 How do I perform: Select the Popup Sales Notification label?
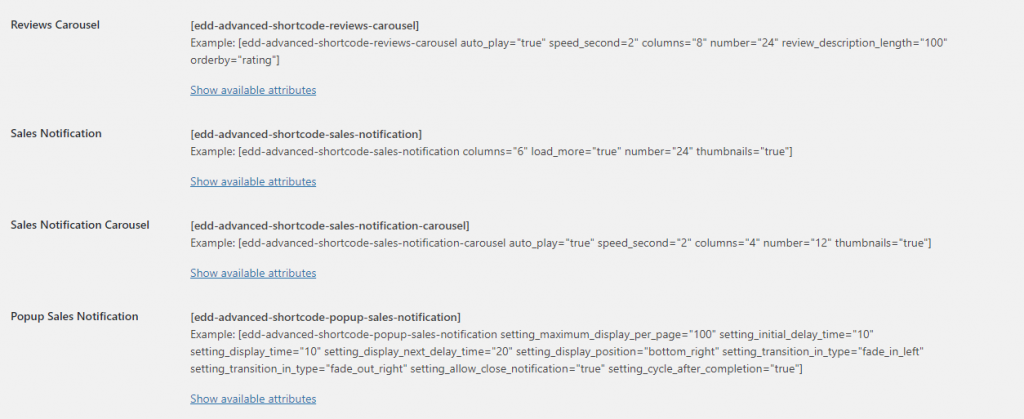coord(74,317)
